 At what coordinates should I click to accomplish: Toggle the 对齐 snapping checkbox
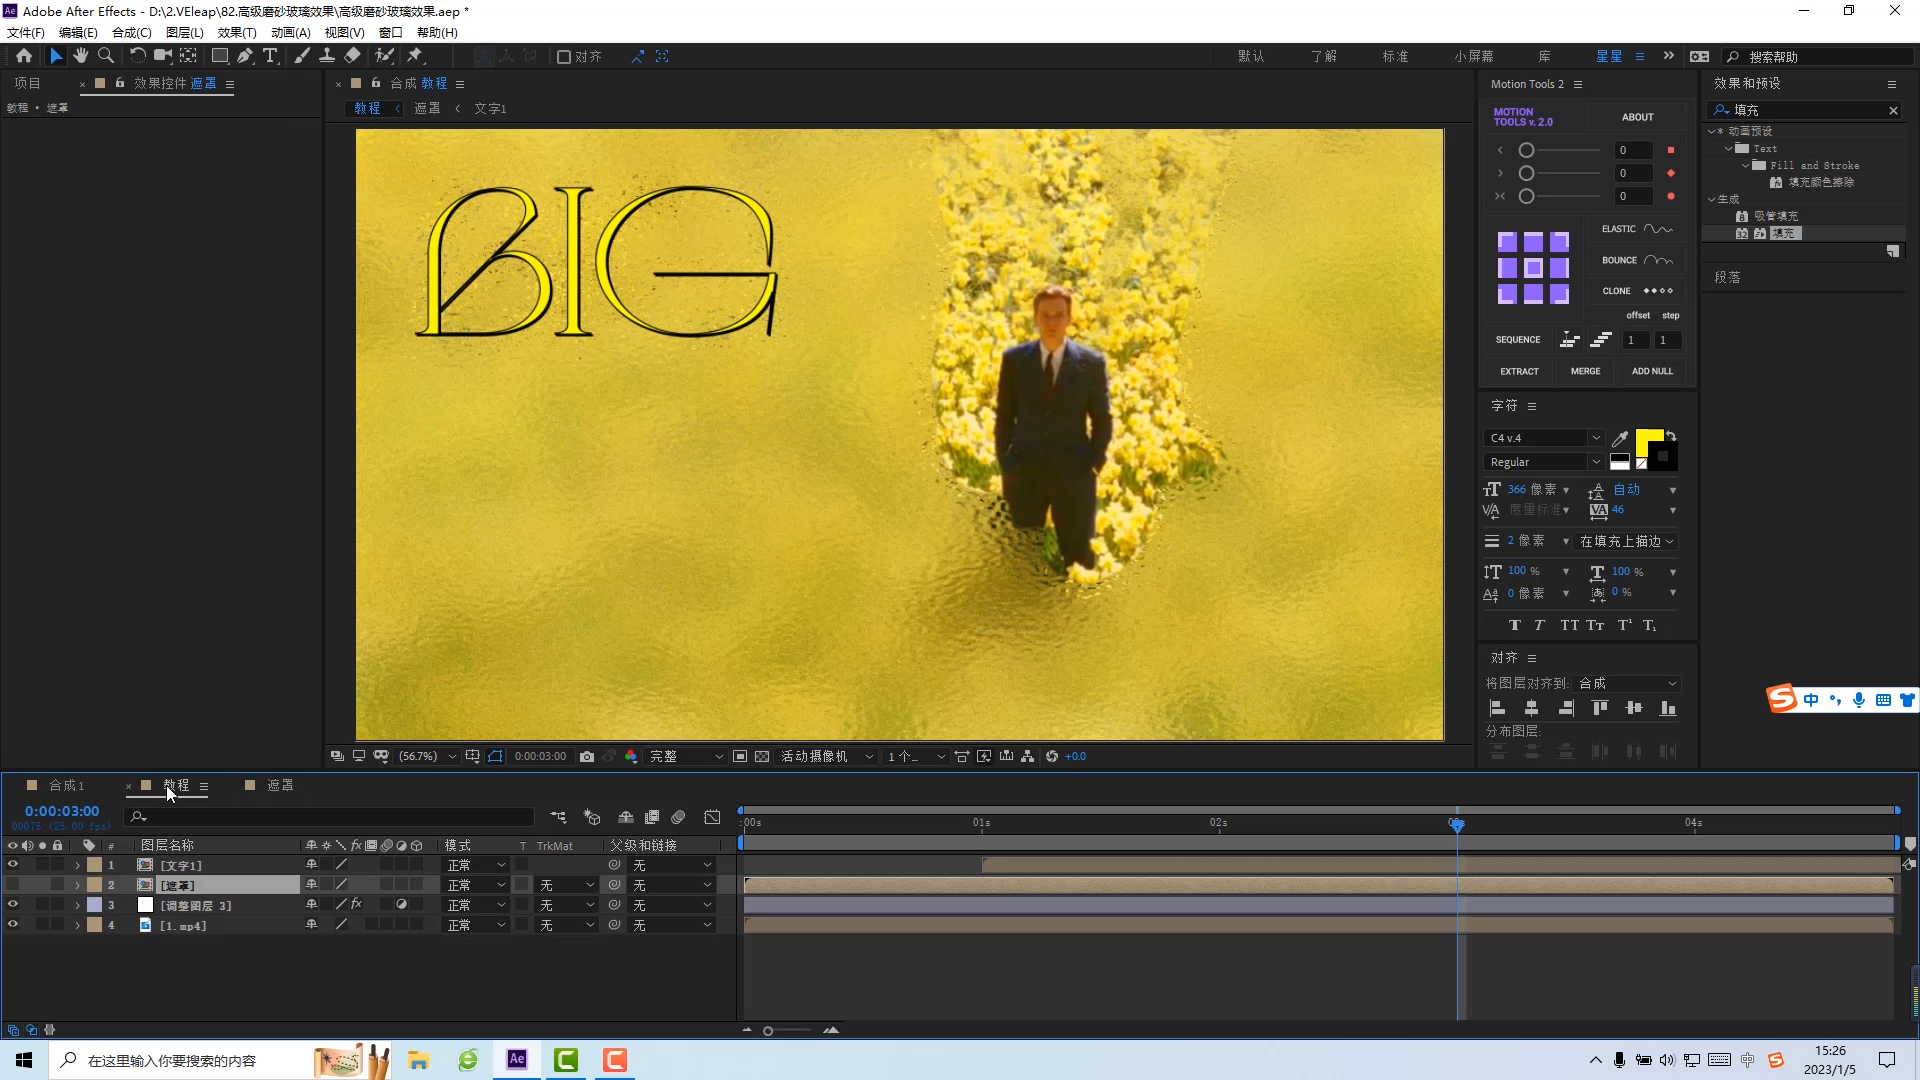pyautogui.click(x=564, y=57)
